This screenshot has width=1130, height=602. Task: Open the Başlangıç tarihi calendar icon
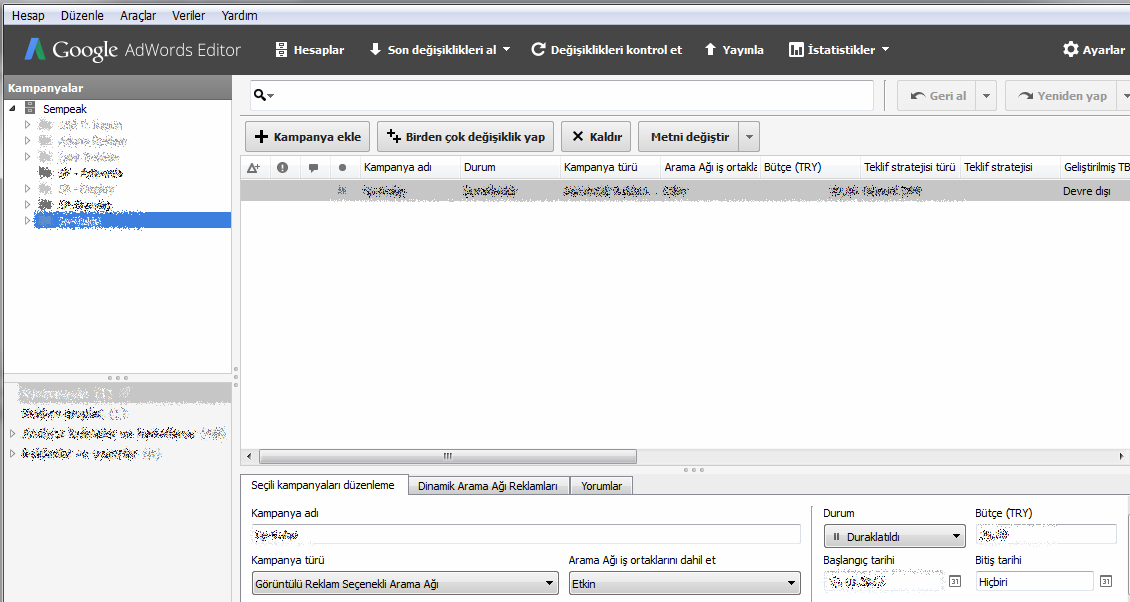[x=954, y=582]
